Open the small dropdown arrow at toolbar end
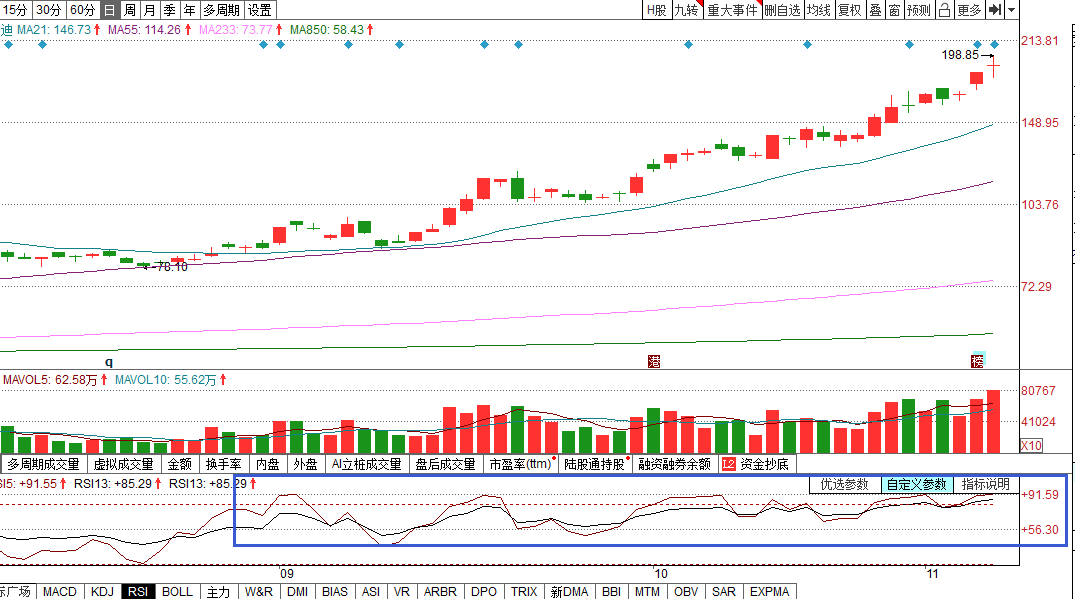Image resolution: width=1075 pixels, height=599 pixels. [x=1011, y=10]
